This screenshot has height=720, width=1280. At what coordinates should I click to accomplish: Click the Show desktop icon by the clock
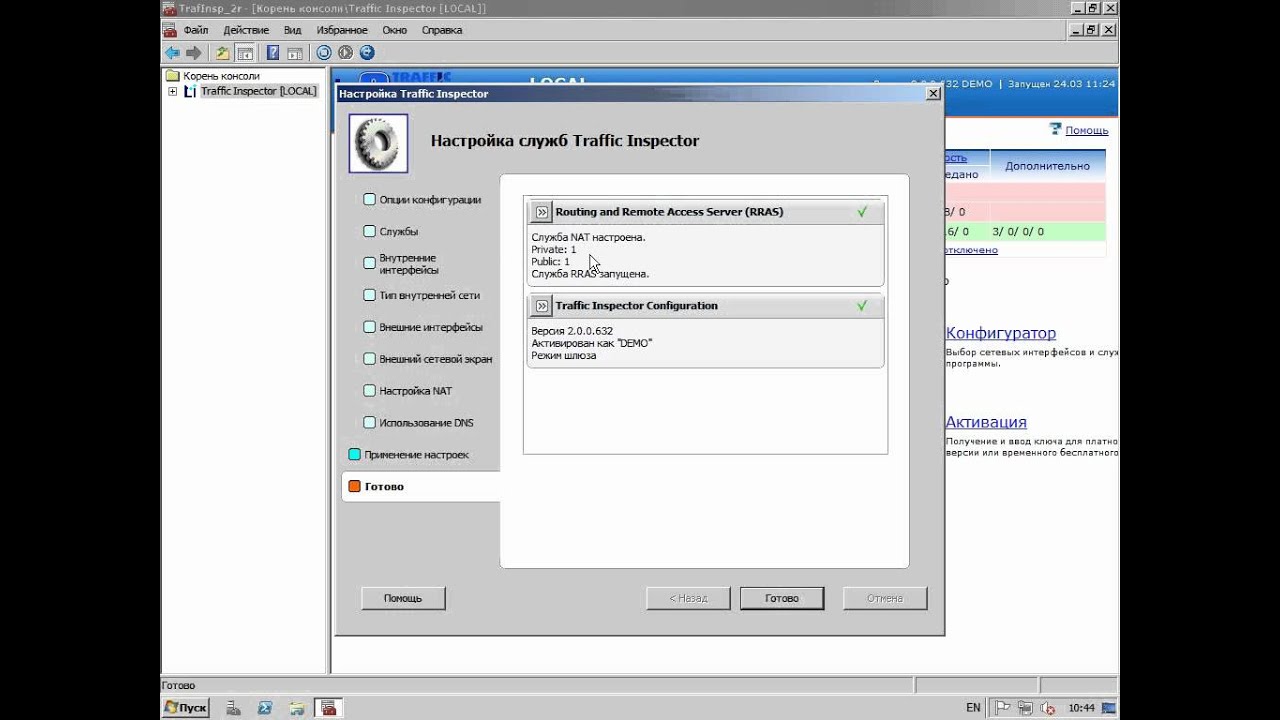click(1109, 708)
